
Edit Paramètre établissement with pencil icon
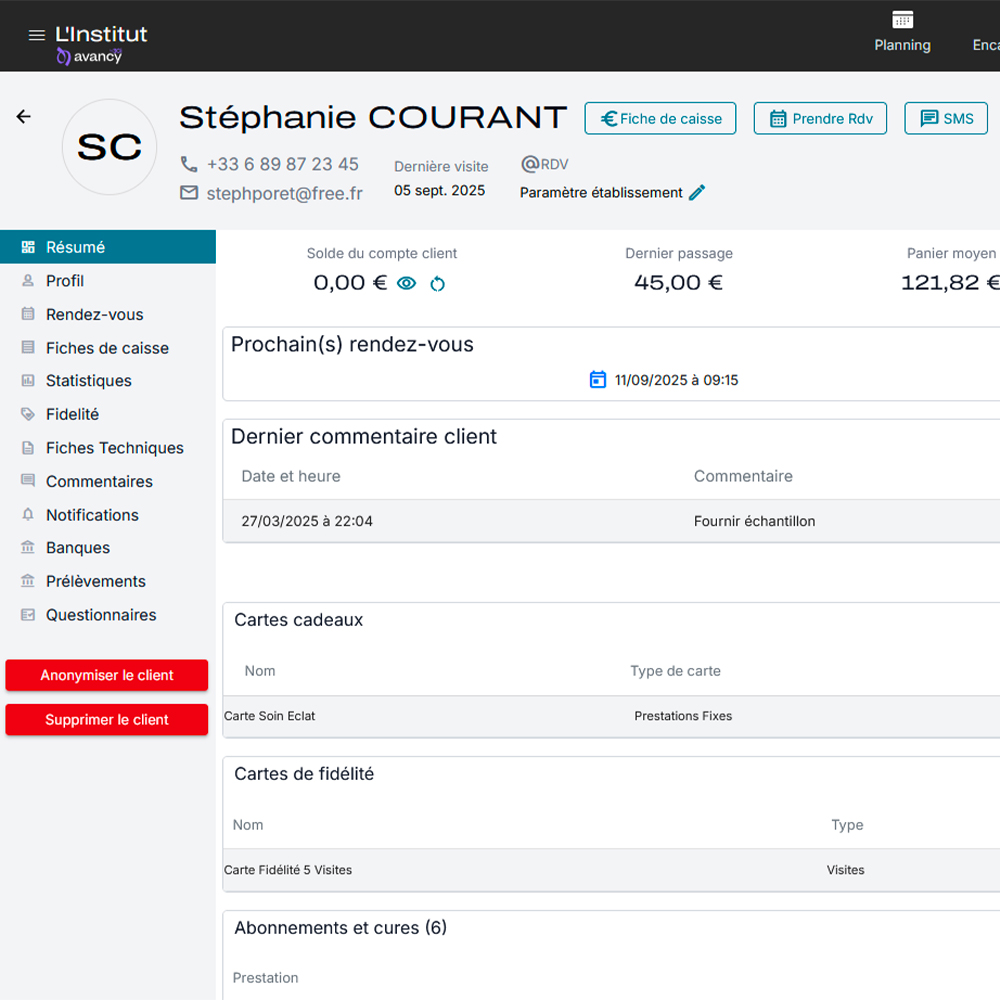tap(697, 193)
